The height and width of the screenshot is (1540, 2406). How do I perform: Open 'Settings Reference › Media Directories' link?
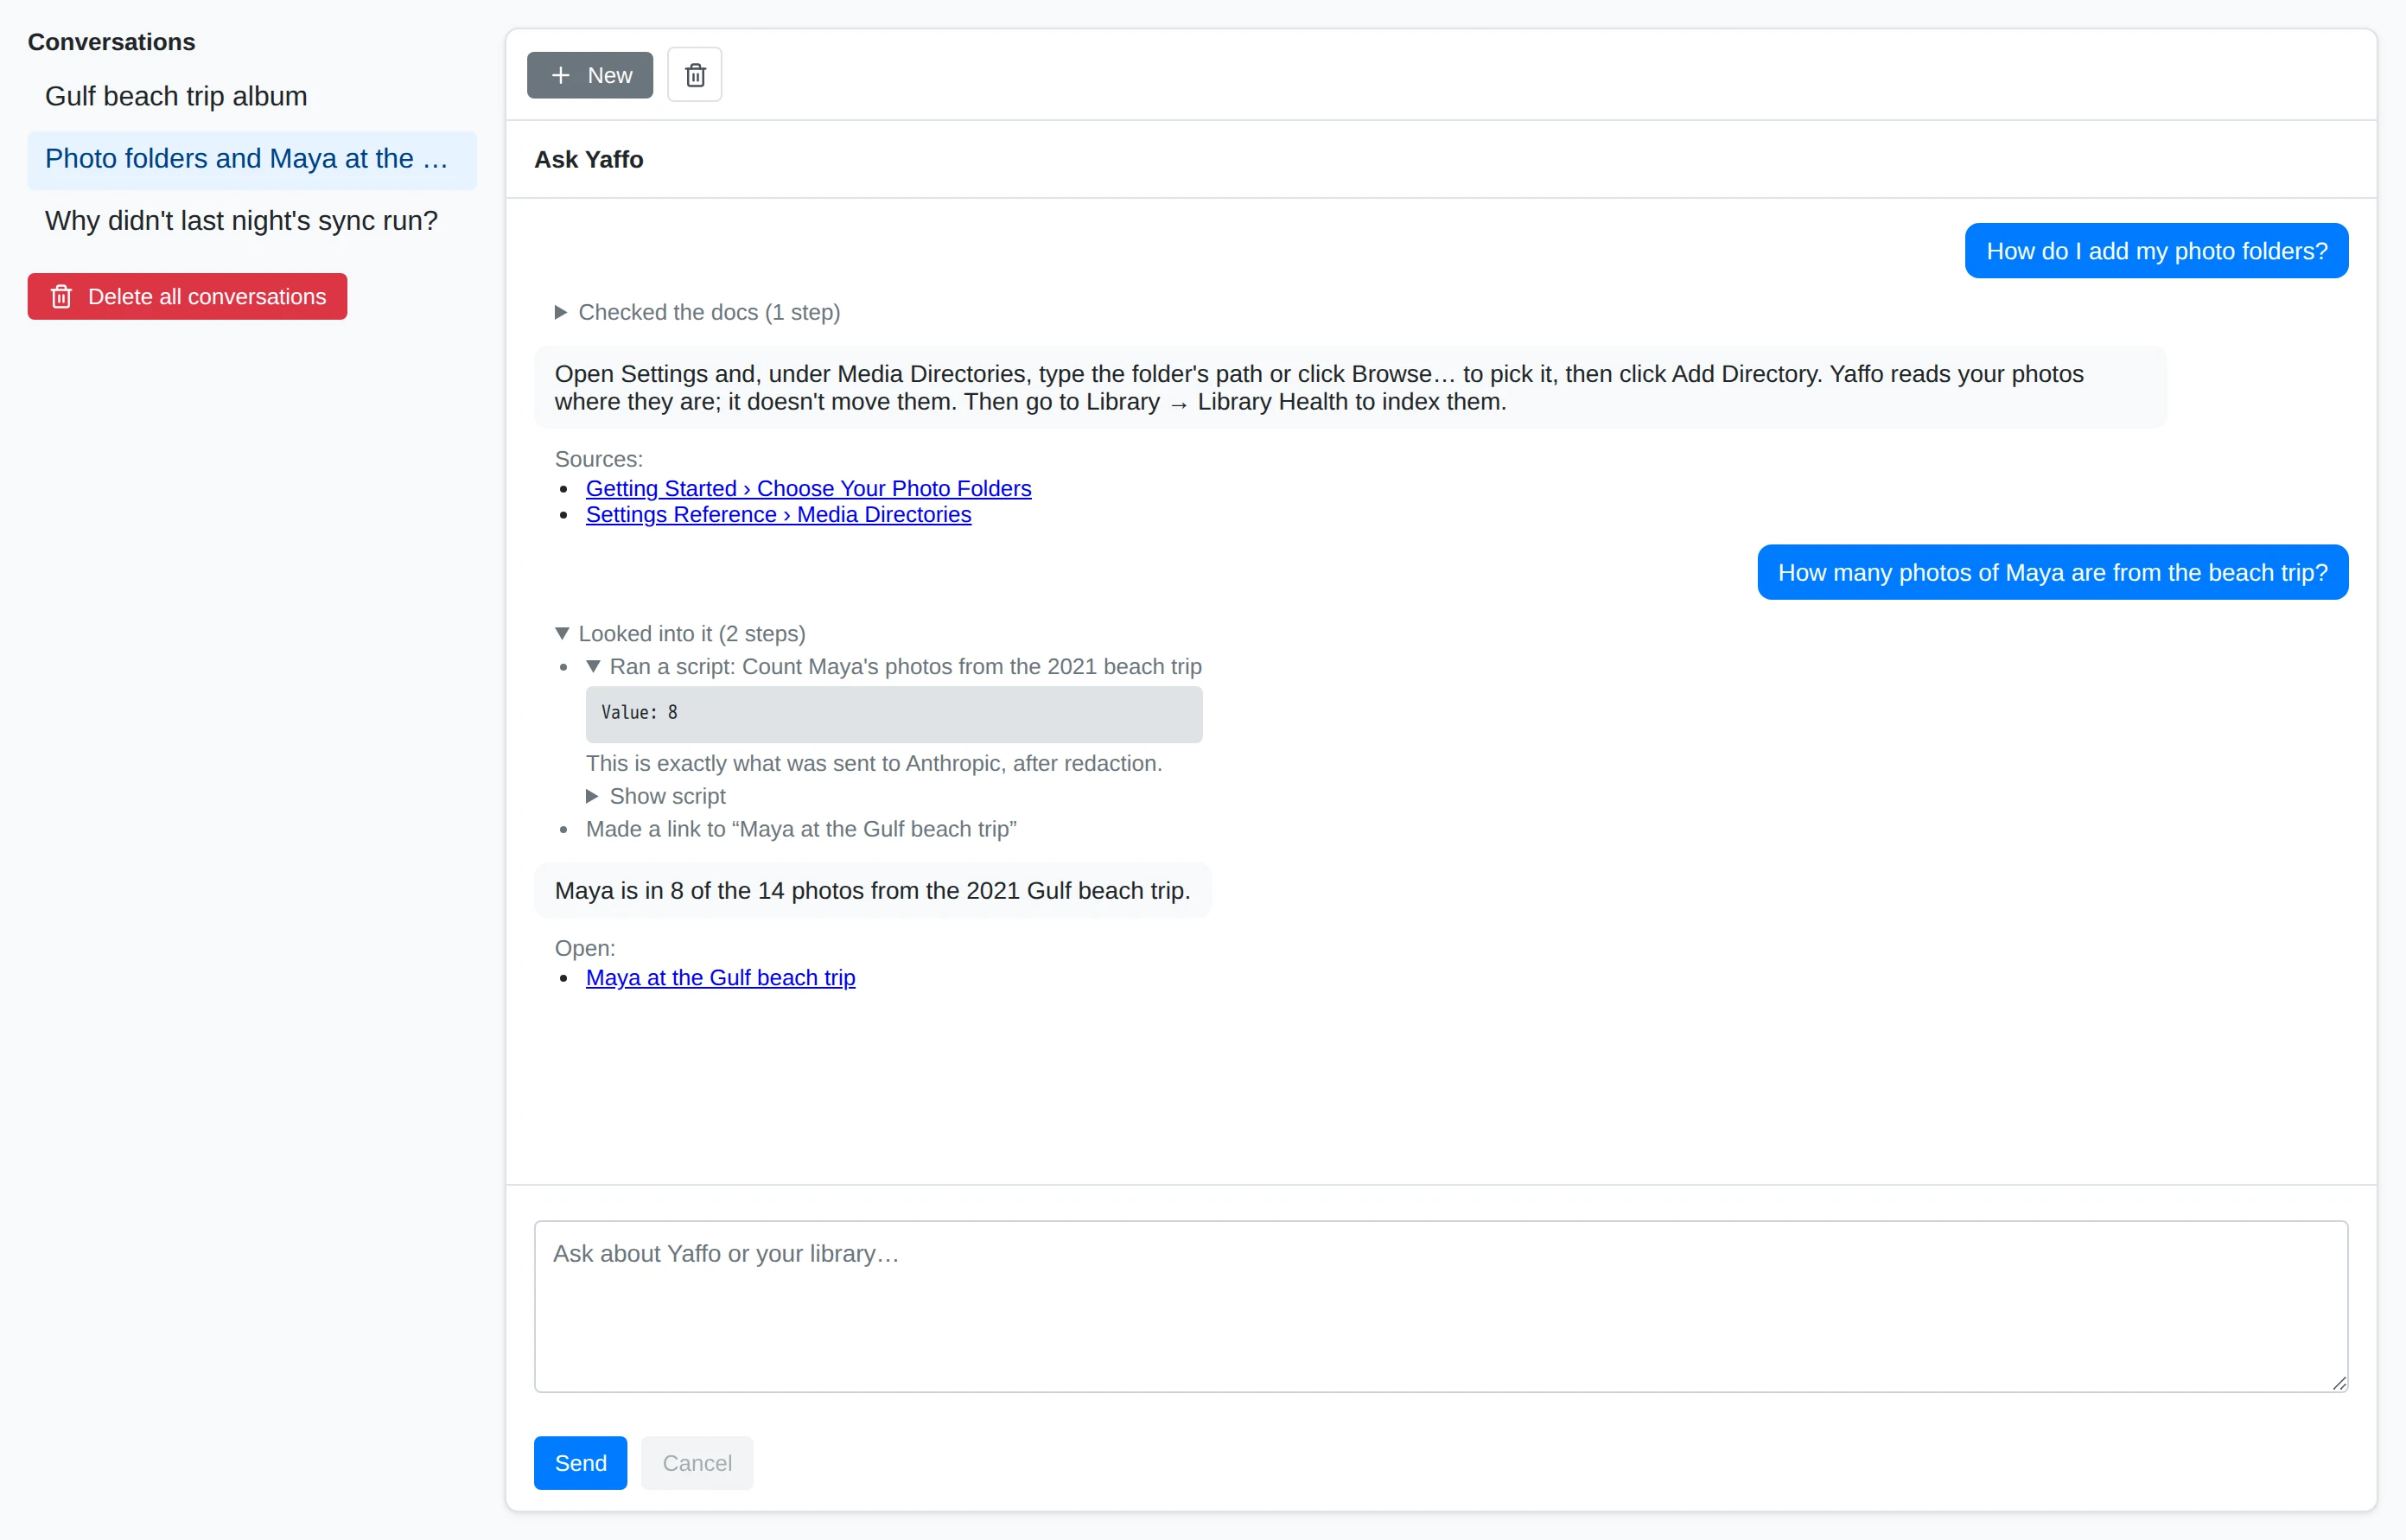tap(778, 514)
